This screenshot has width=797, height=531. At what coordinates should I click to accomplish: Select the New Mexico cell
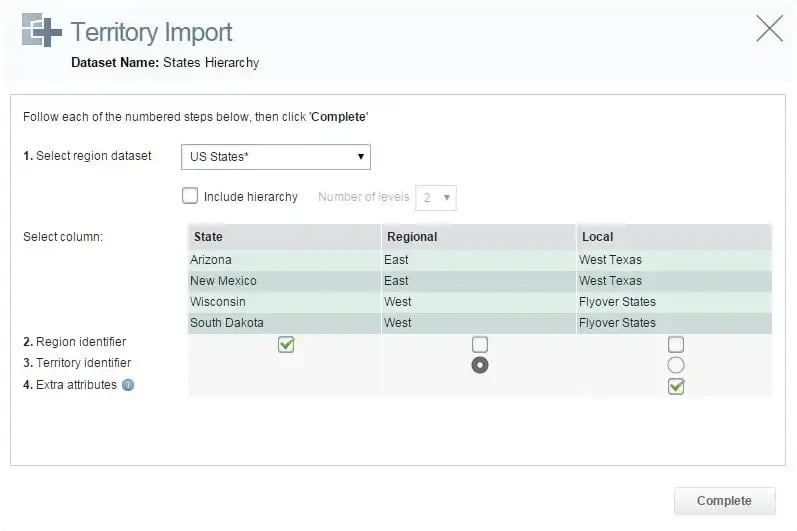[x=285, y=281]
